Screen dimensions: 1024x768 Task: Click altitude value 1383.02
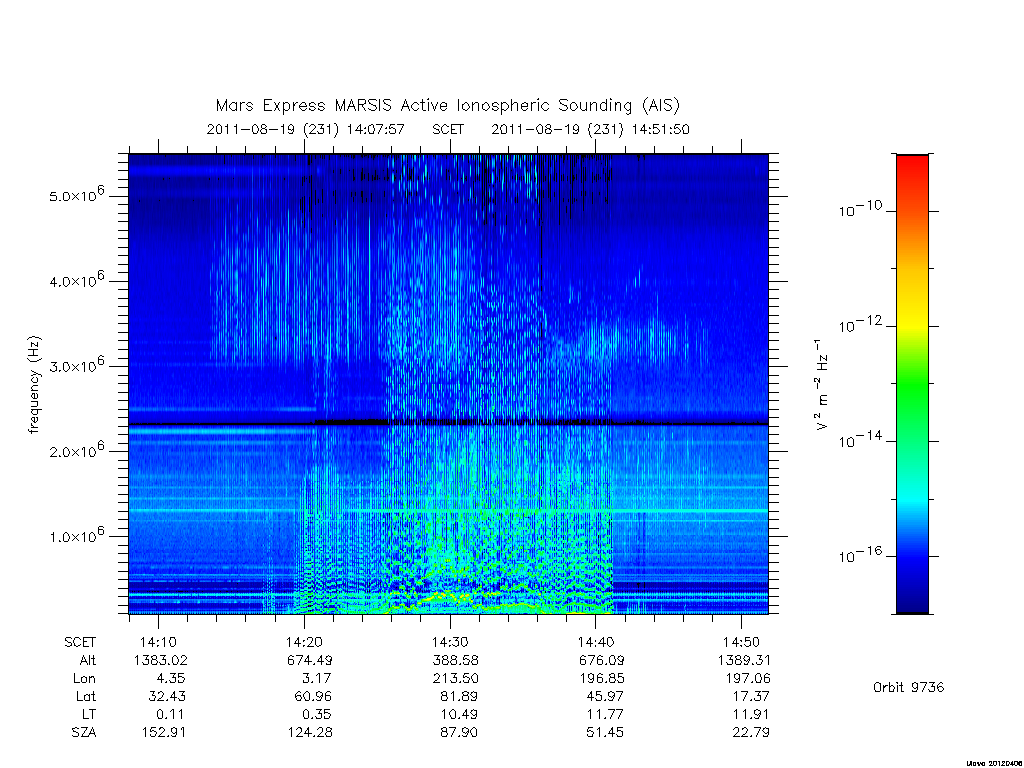(161, 660)
